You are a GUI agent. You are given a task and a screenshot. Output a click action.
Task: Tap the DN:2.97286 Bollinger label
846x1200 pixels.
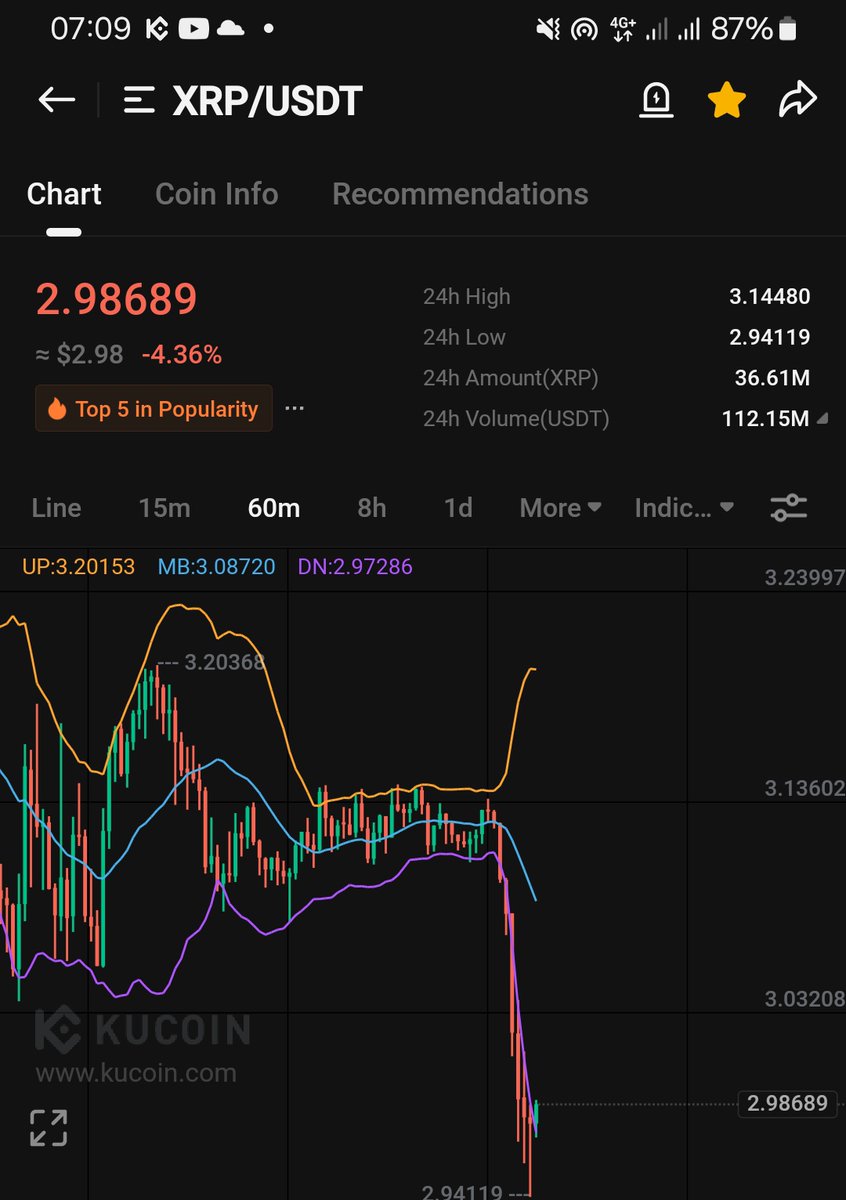pyautogui.click(x=355, y=567)
